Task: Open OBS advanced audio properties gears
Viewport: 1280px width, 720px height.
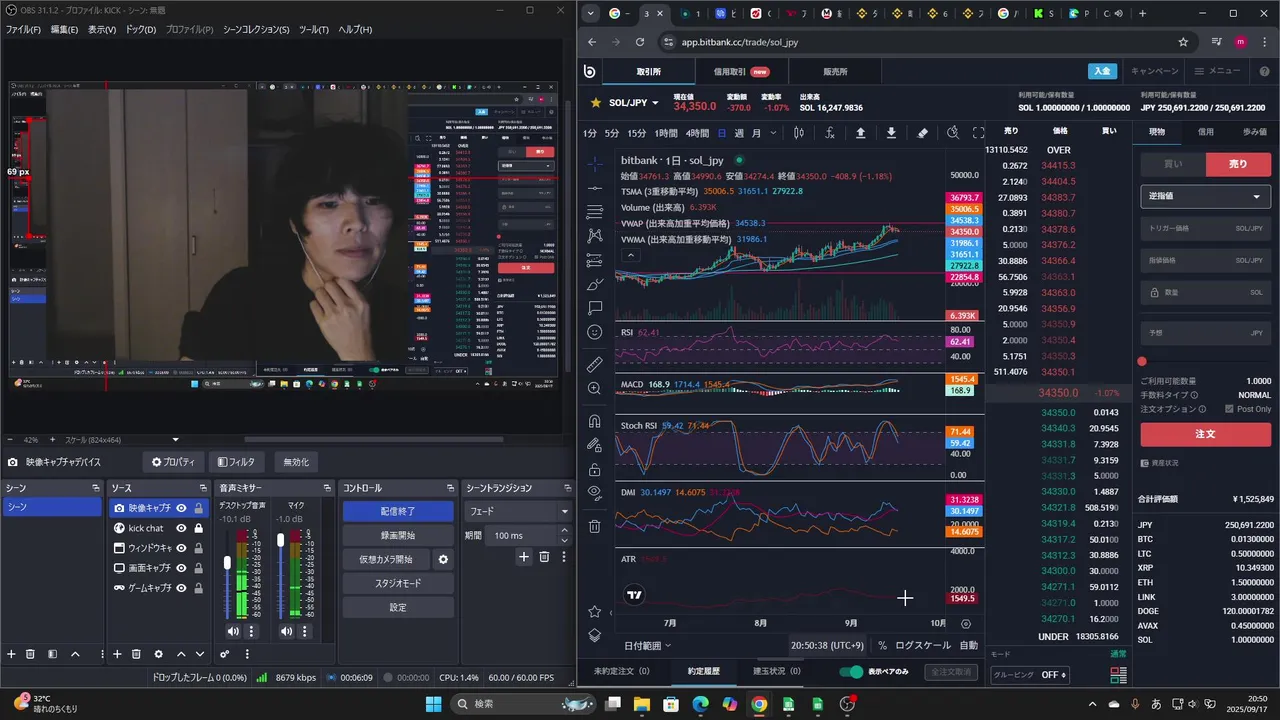Action: coord(224,654)
